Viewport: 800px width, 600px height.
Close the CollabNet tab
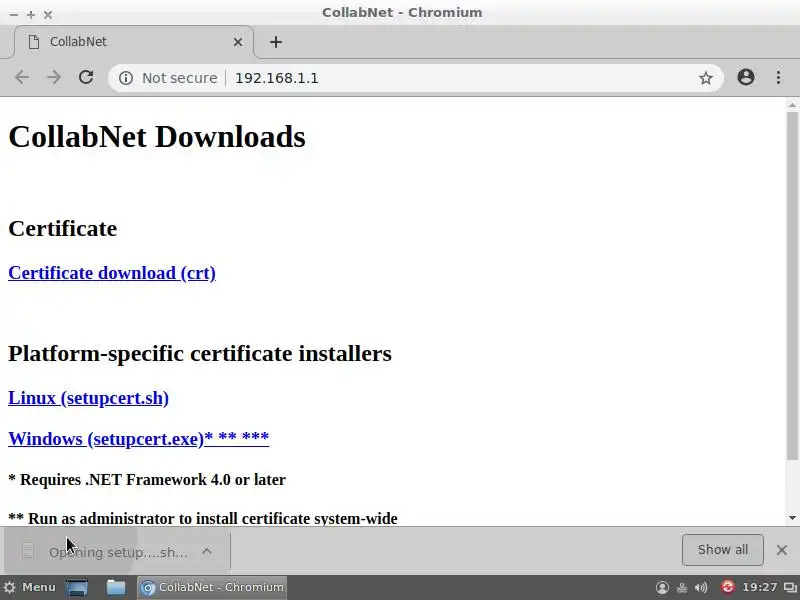pos(238,42)
